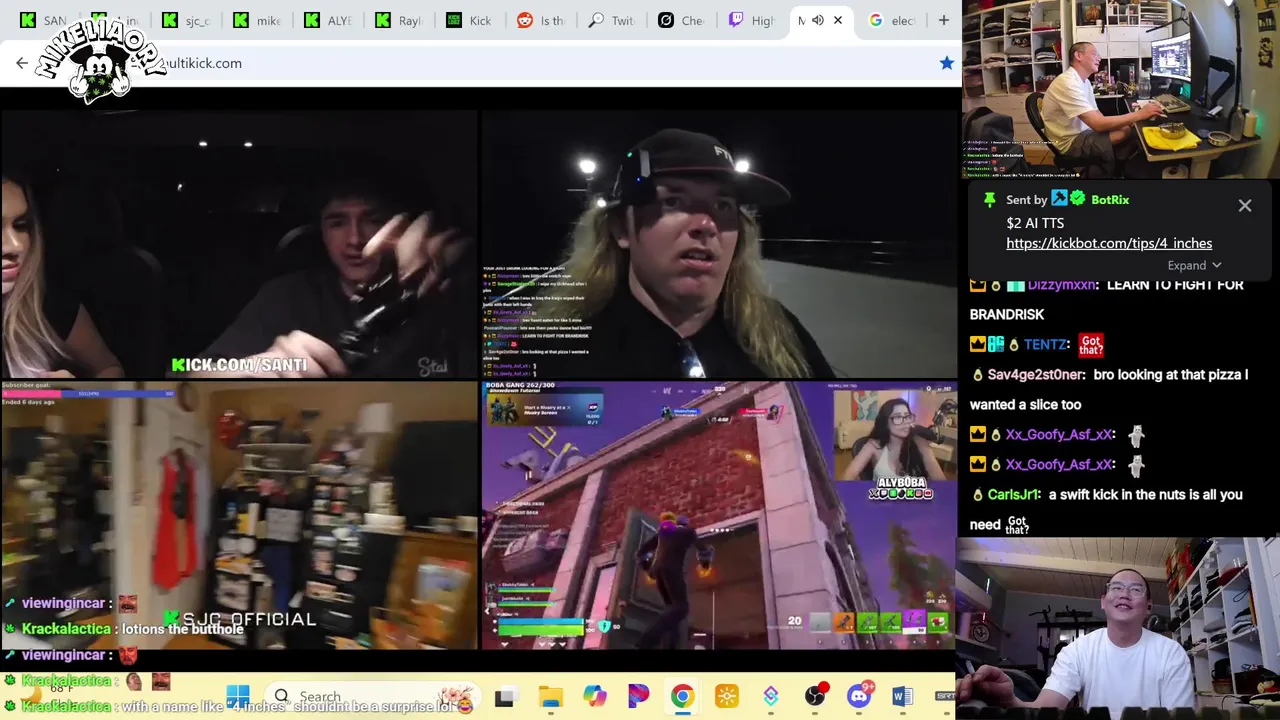Open the kickbot.com/tips/4_inches link
The image size is (1280, 720).
[1109, 243]
